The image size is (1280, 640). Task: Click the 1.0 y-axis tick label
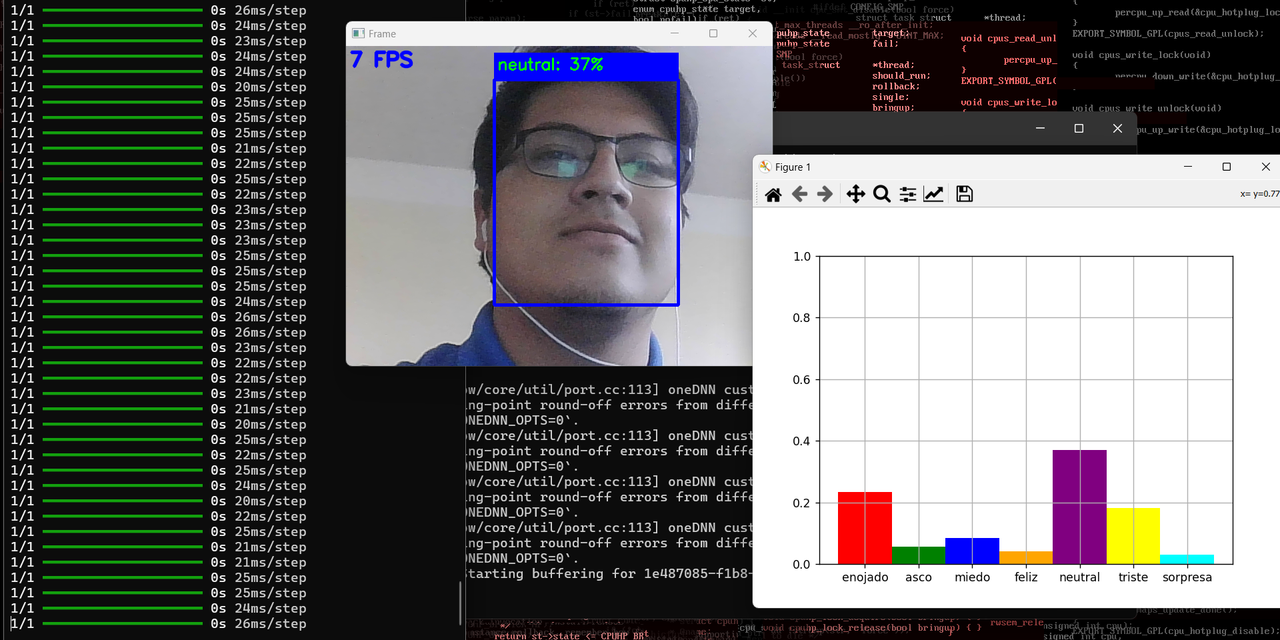pyautogui.click(x=802, y=256)
